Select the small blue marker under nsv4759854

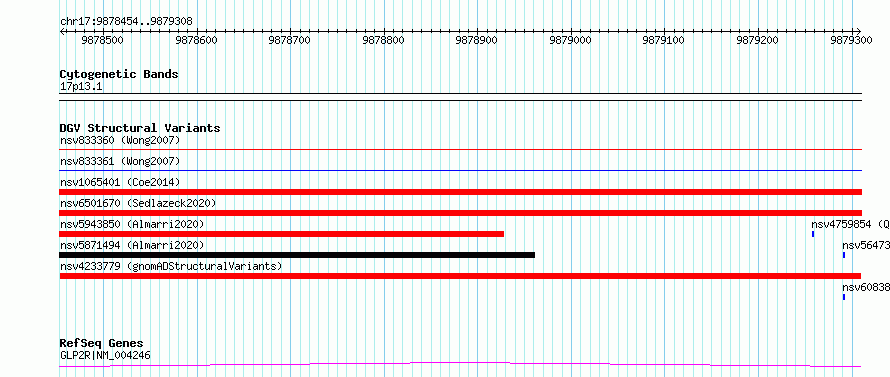(x=813, y=234)
